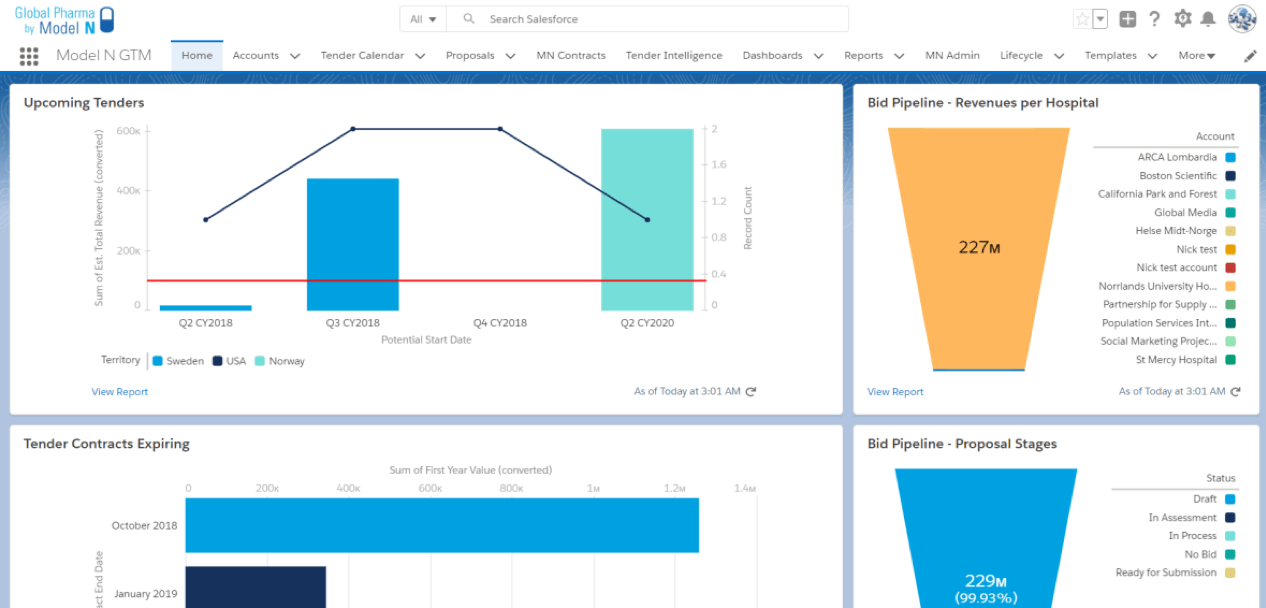Click the ARCA Lombardia legend swatch
The width and height of the screenshot is (1266, 608).
pyautogui.click(x=1230, y=158)
